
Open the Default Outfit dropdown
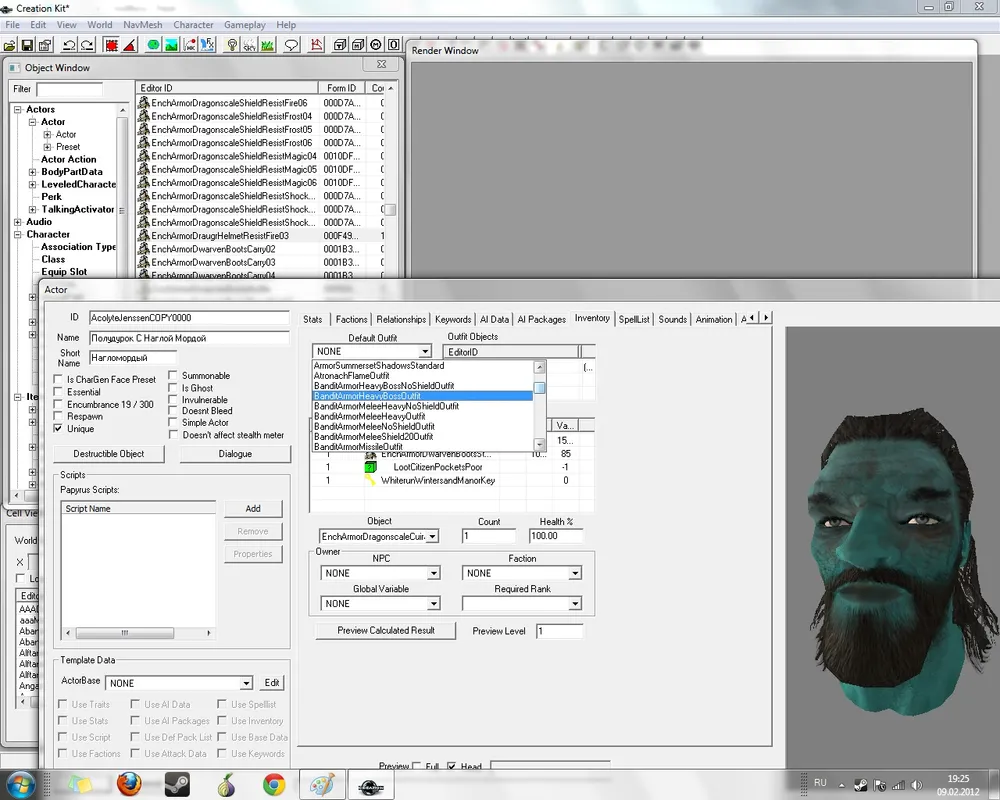425,352
